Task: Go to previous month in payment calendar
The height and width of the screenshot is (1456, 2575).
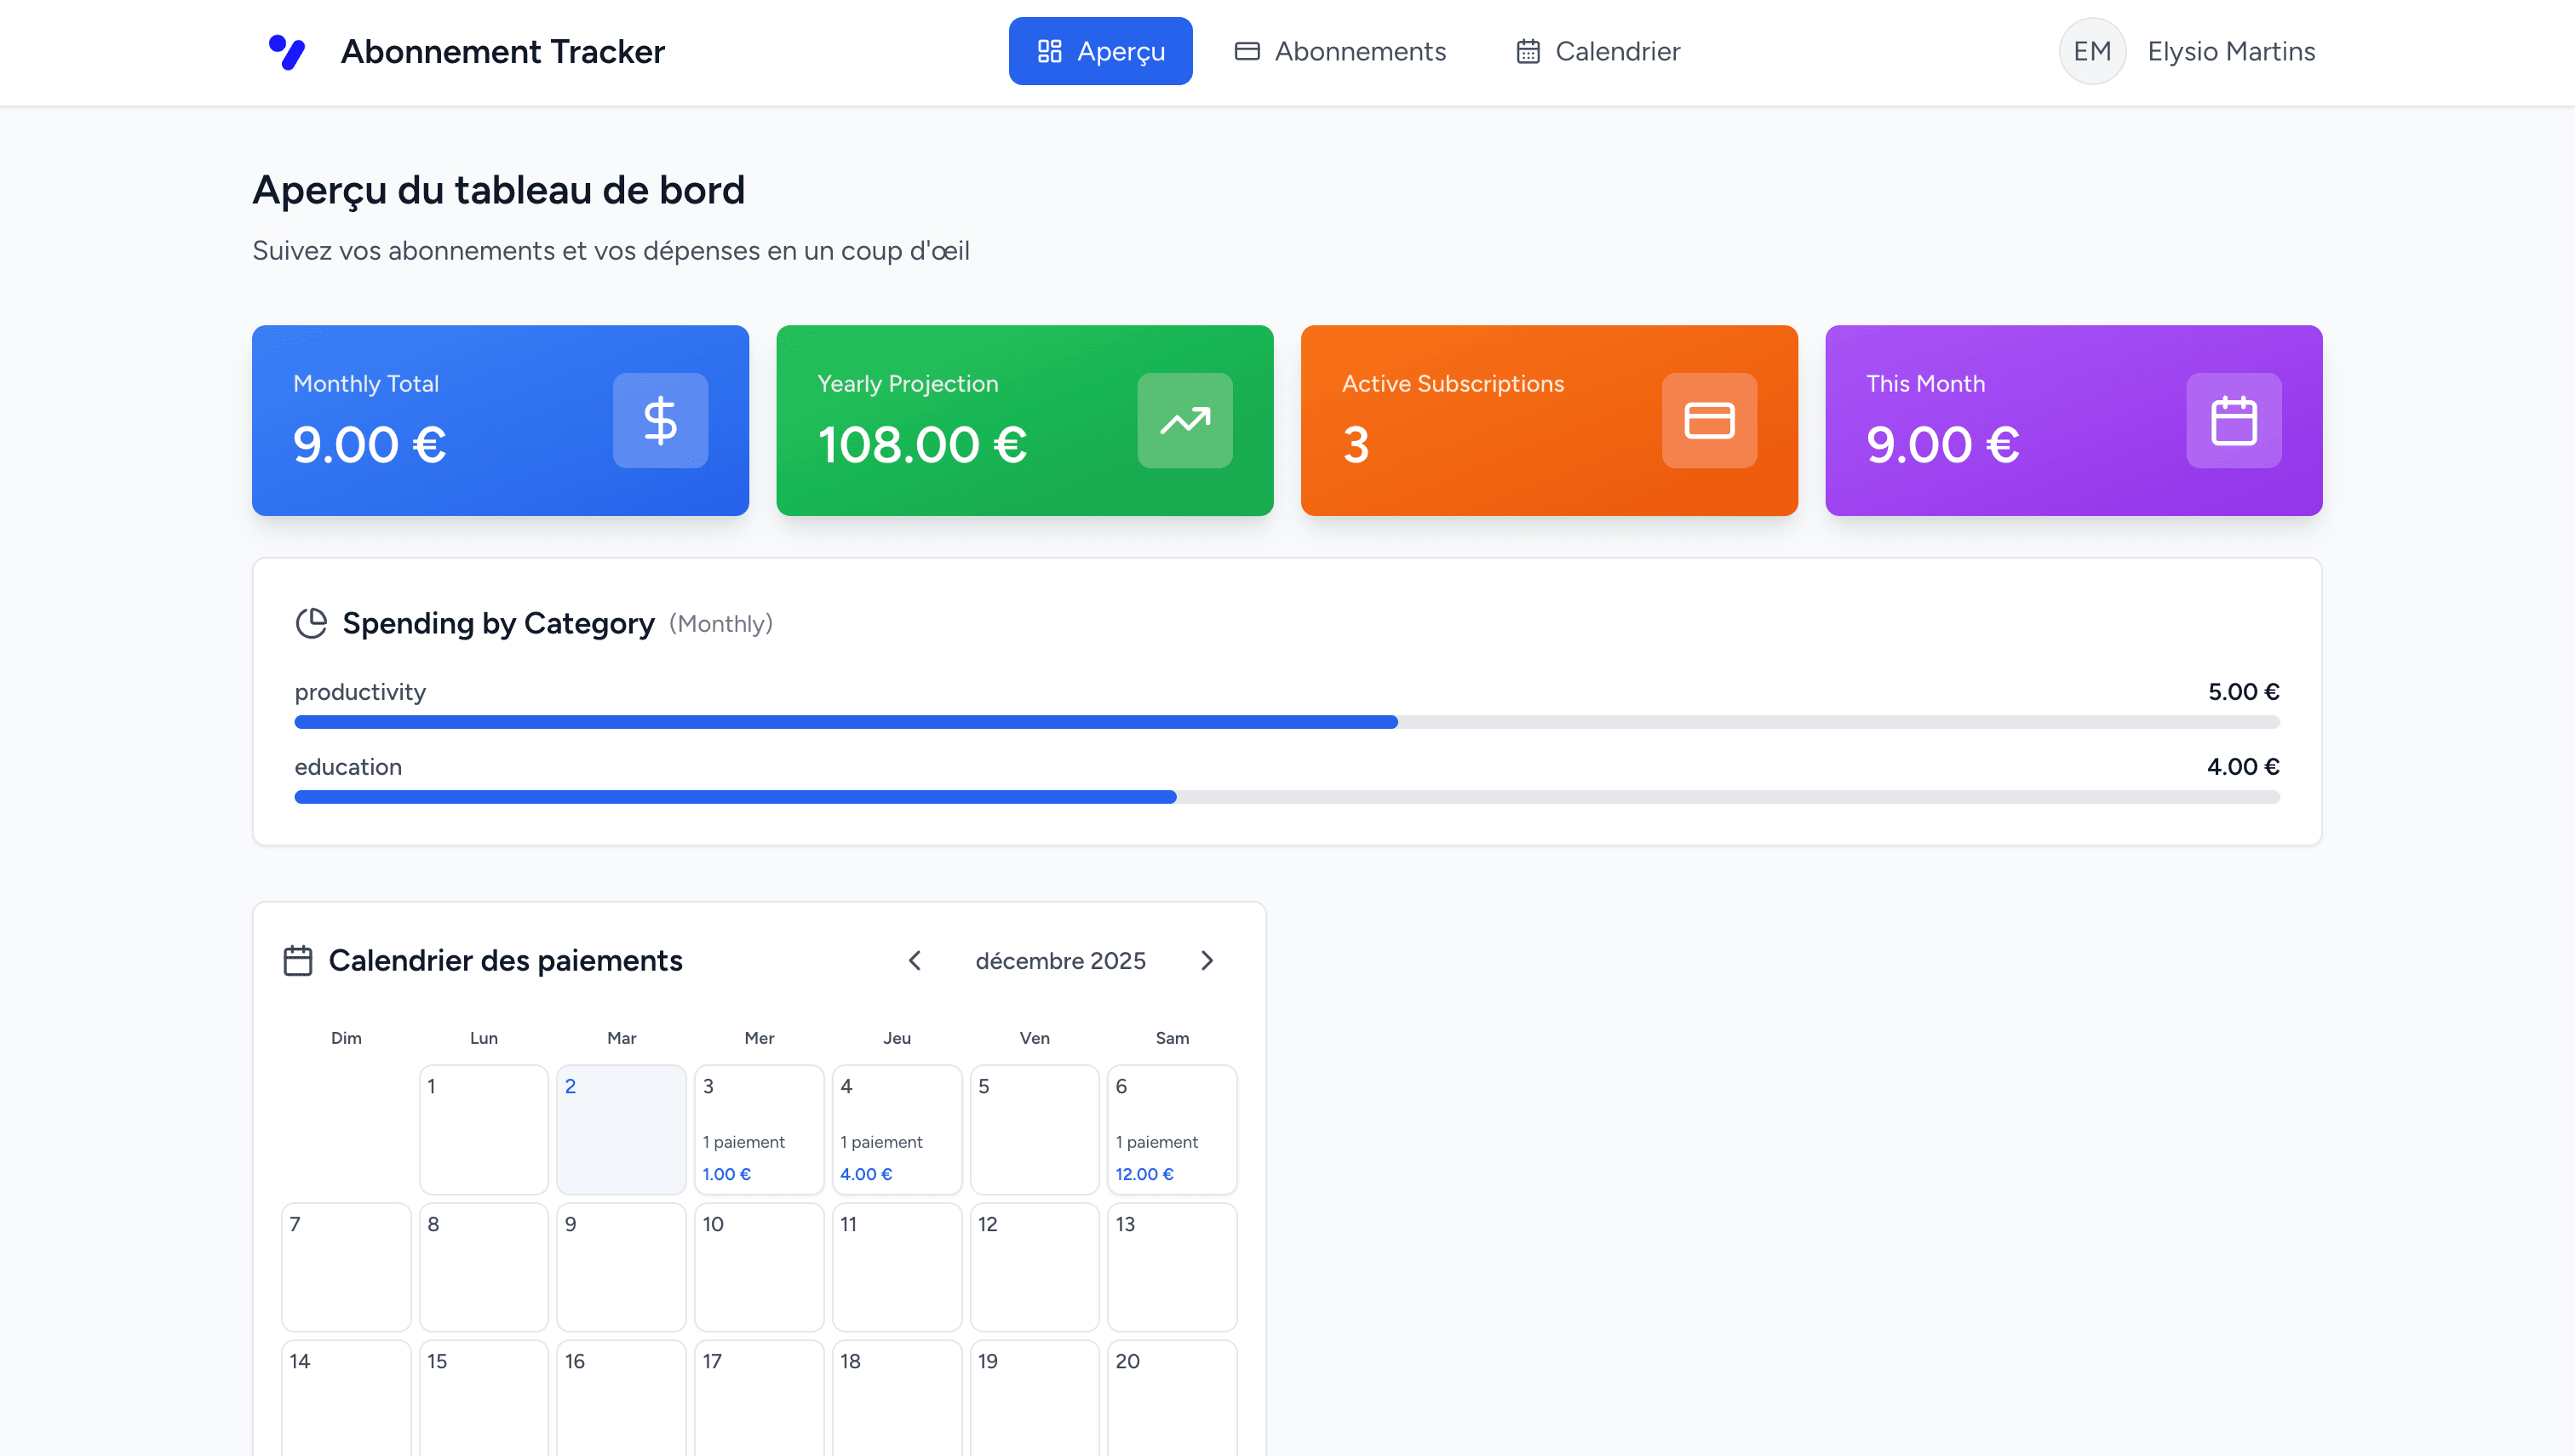Action: click(915, 960)
